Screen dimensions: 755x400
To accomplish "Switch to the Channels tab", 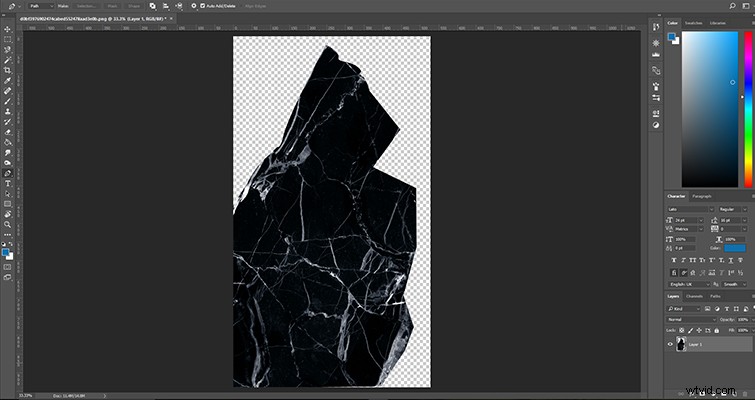I will pyautogui.click(x=694, y=297).
